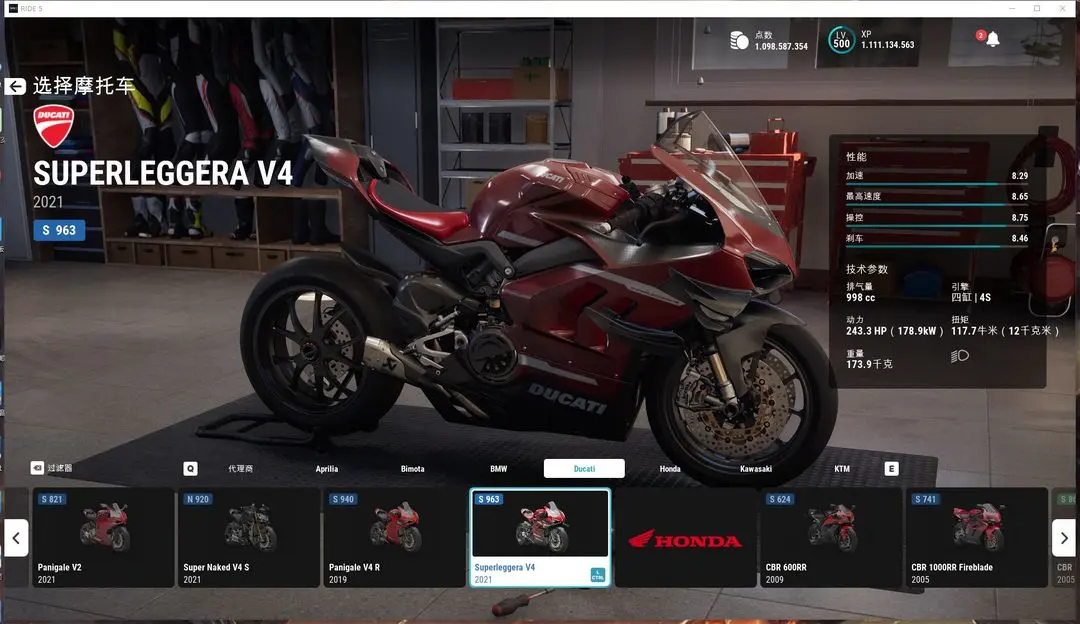
Task: Click the 8.75 handling score
Action: pos(1019,218)
